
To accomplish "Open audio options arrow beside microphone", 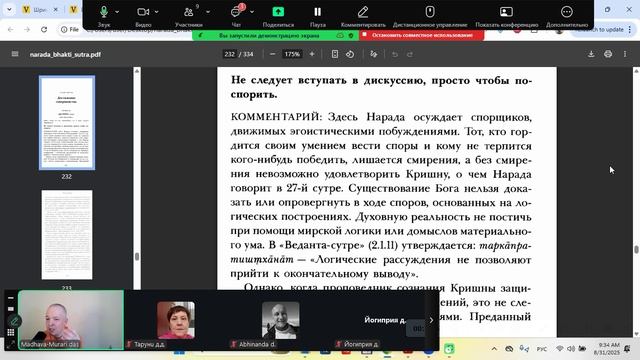I will coord(117,12).
